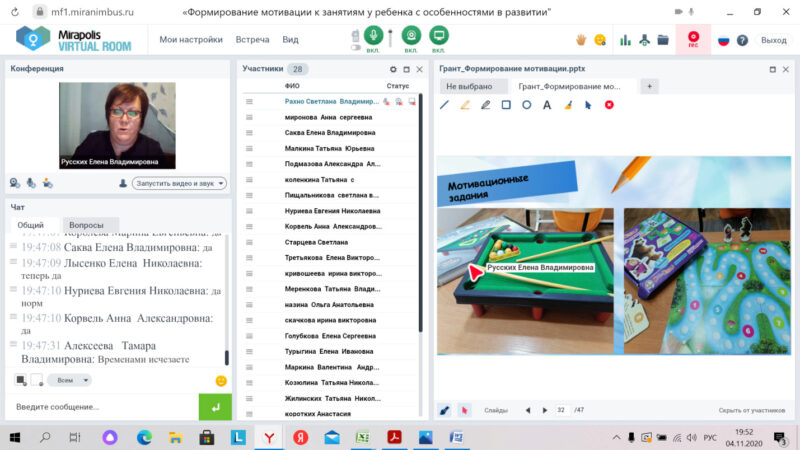Open chat emoji smiley picker
Image resolution: width=800 pixels, height=450 pixels.
click(221, 381)
